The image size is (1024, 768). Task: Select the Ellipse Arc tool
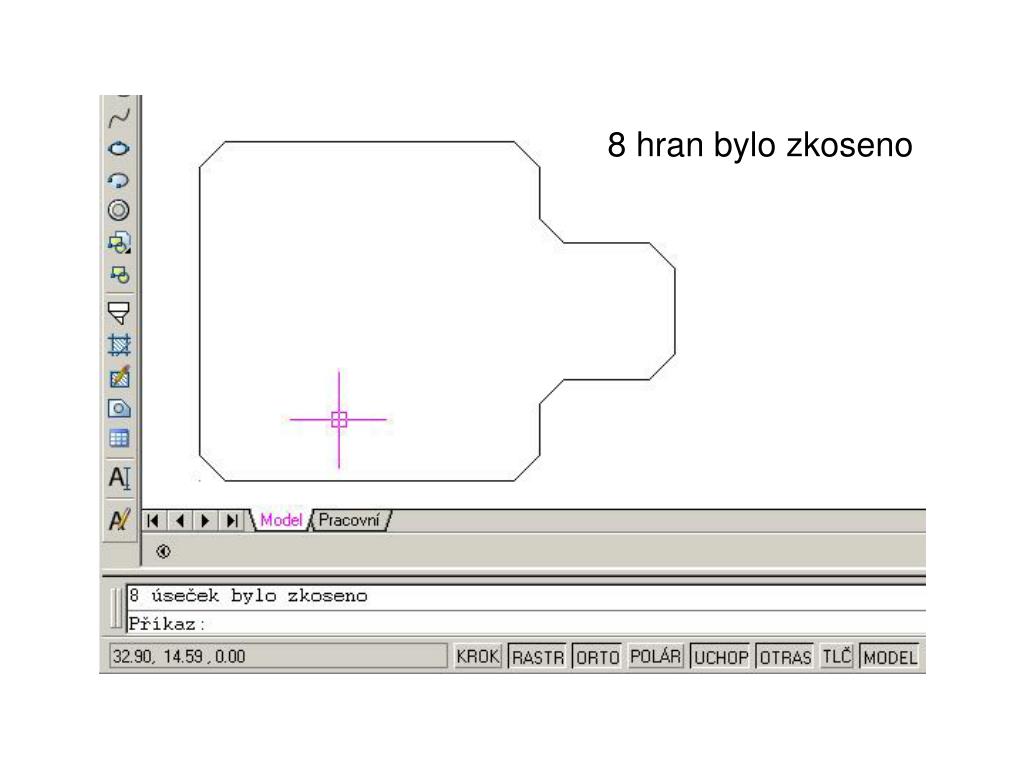pos(119,180)
